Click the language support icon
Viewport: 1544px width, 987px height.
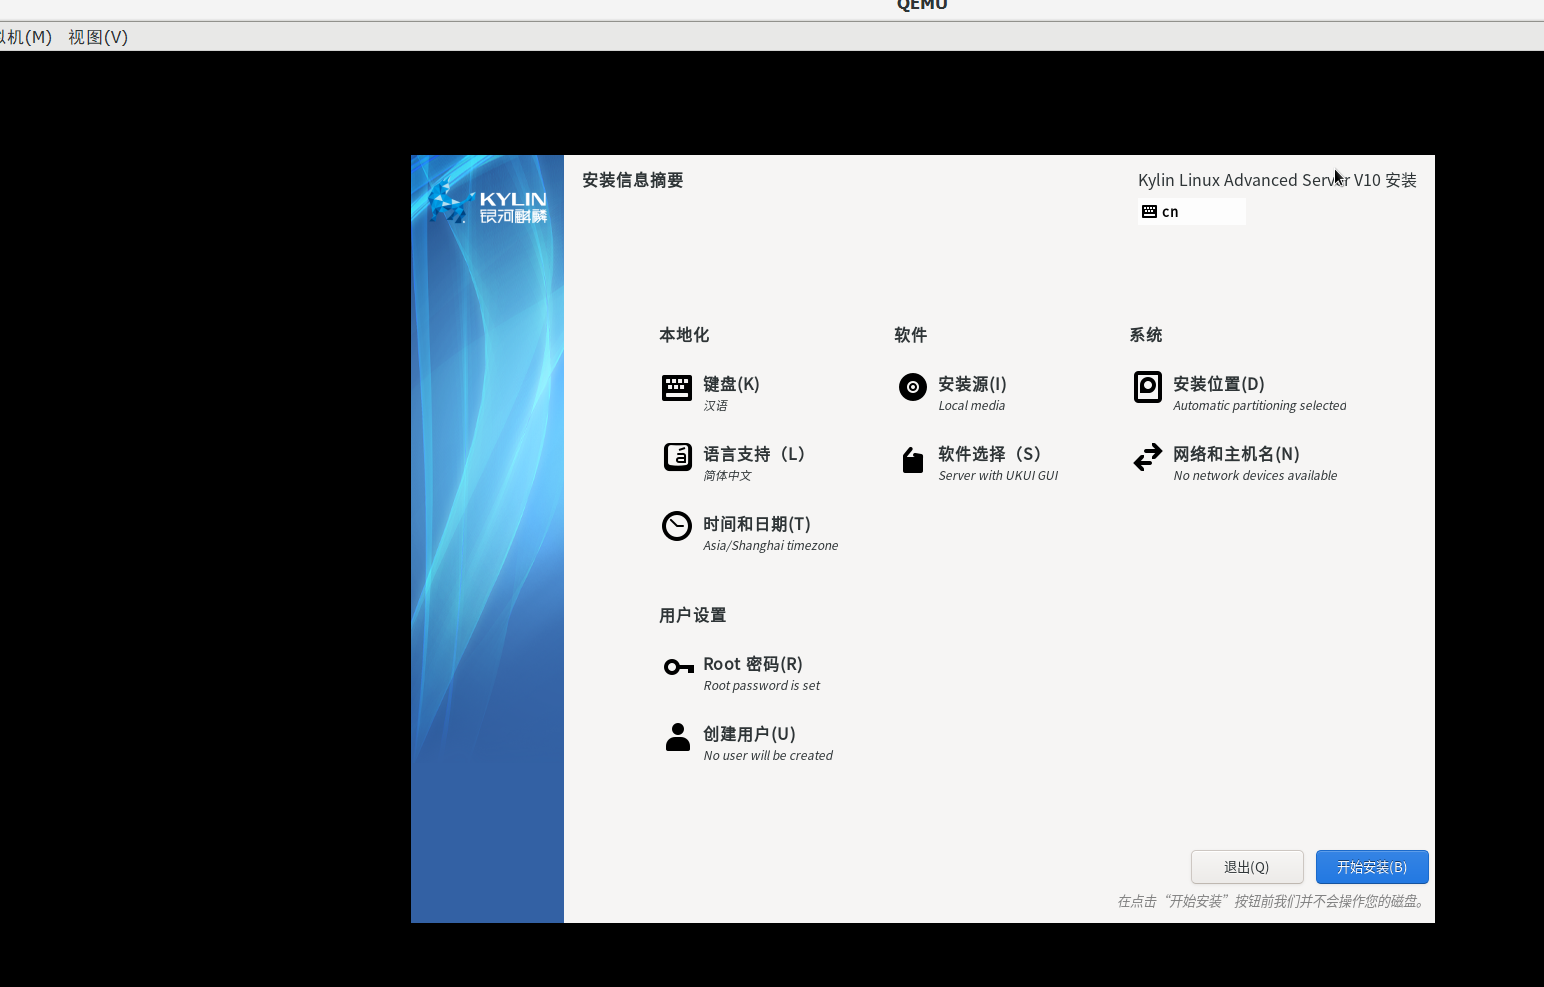677,457
